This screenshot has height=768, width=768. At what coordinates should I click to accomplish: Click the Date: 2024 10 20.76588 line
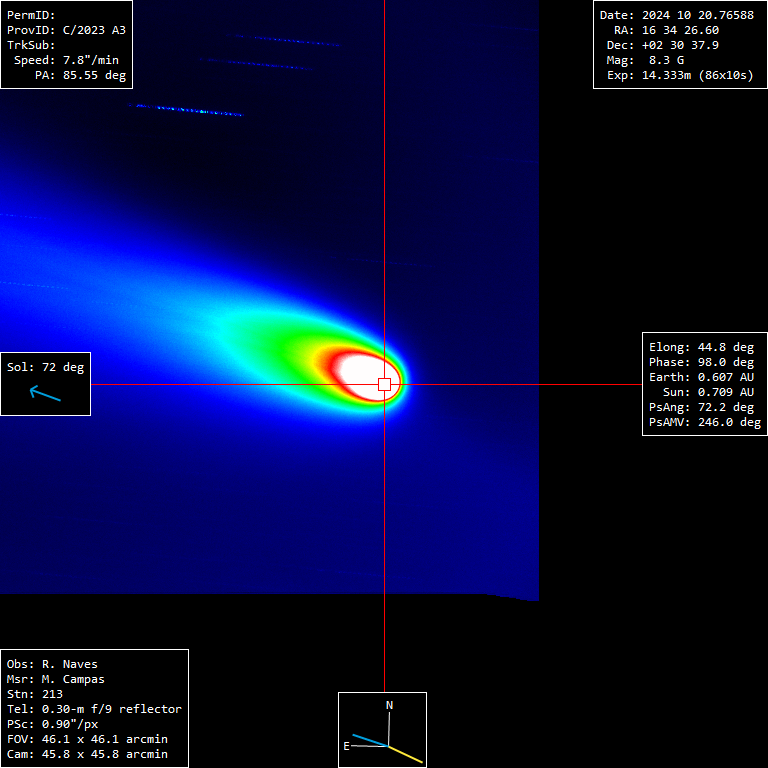[x=677, y=15]
